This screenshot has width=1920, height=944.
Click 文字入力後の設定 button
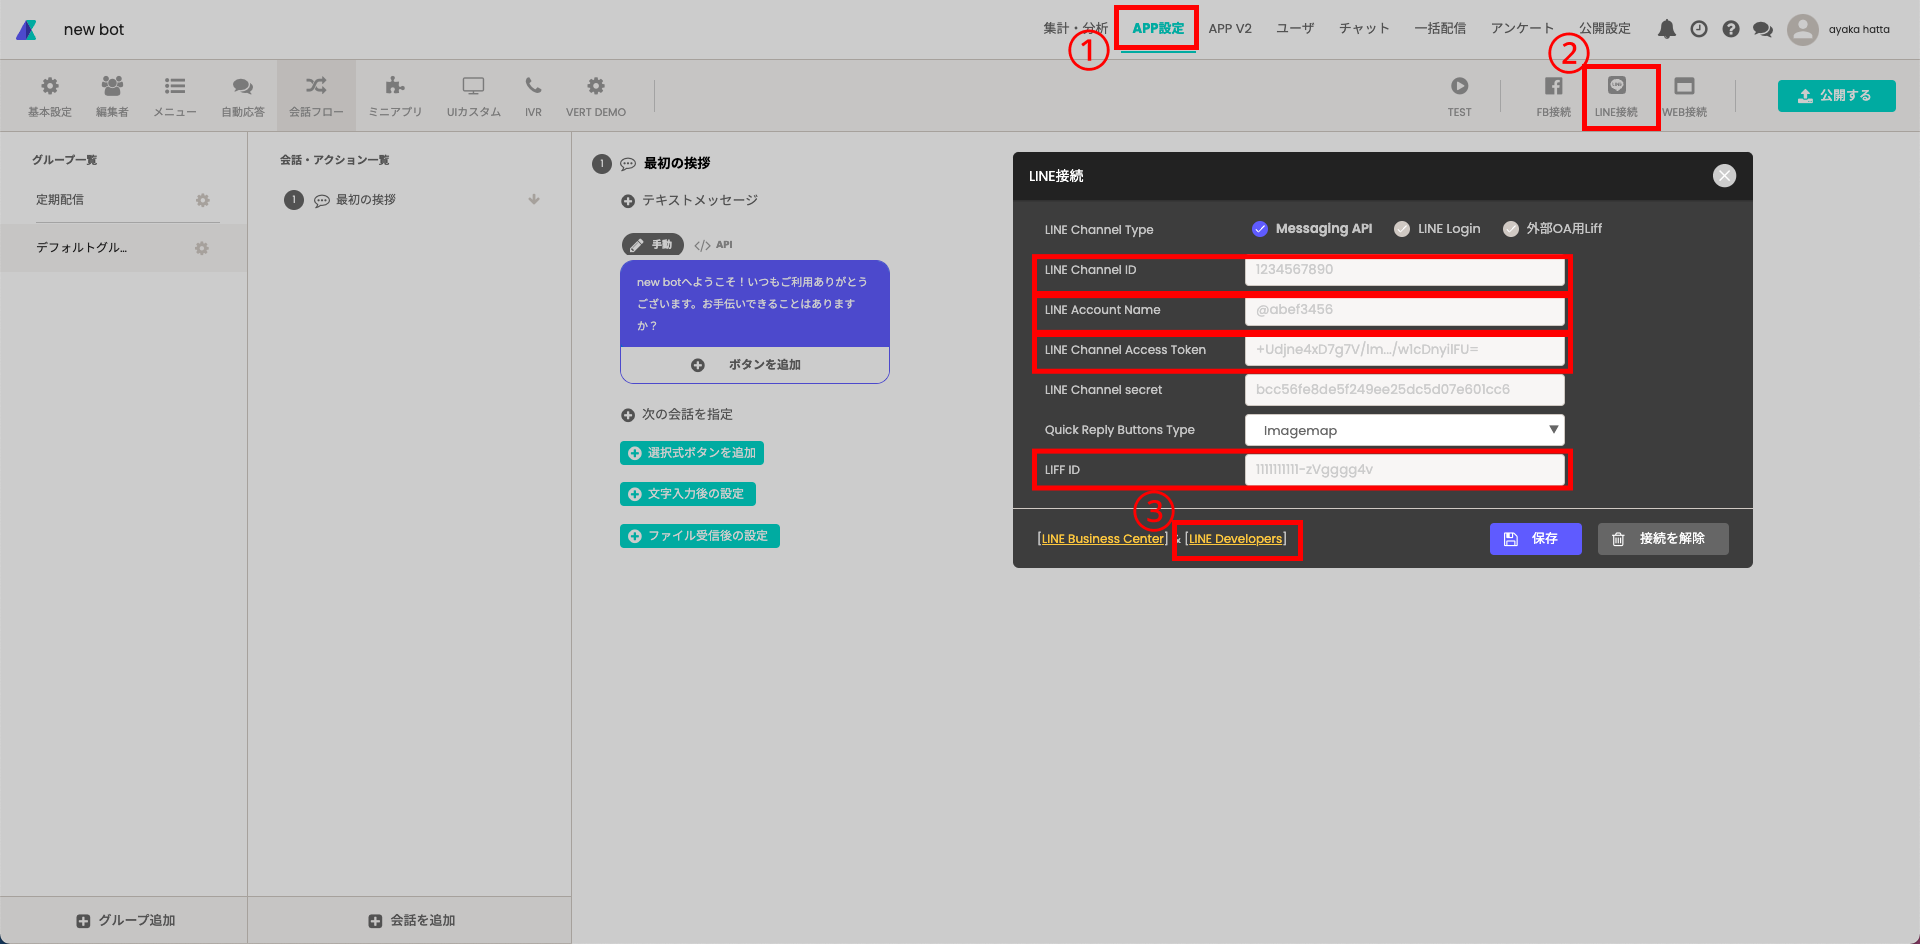[688, 494]
